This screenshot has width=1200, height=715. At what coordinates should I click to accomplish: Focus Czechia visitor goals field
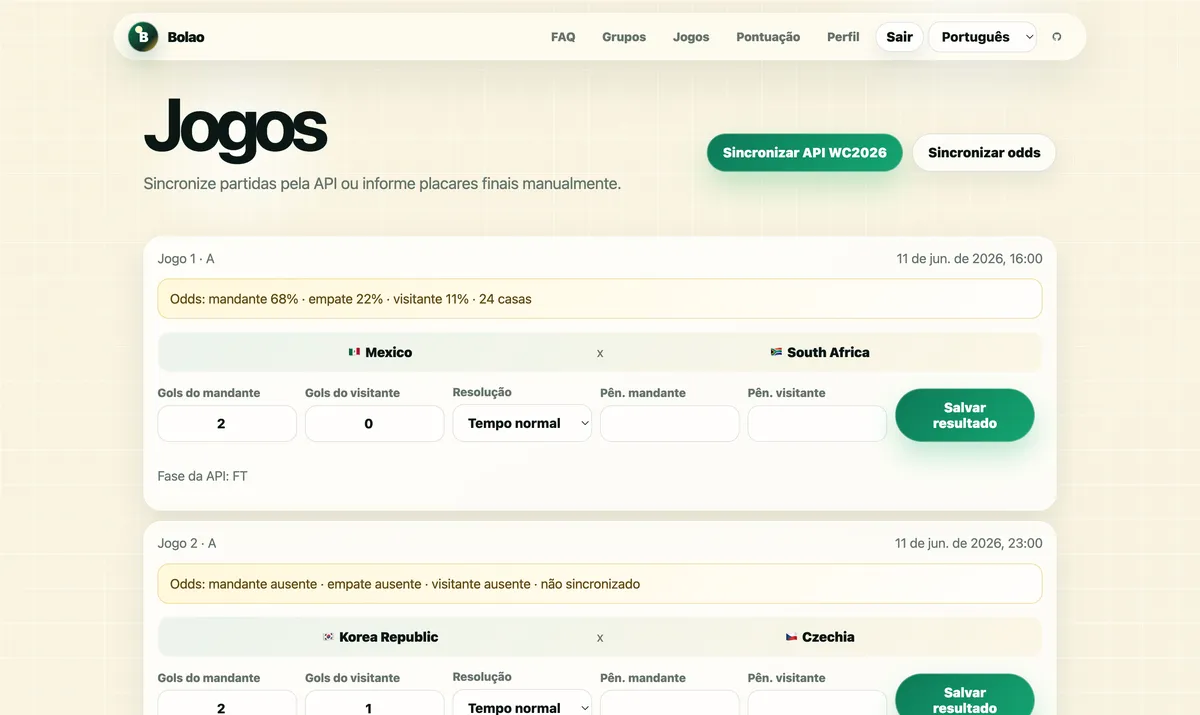click(374, 703)
